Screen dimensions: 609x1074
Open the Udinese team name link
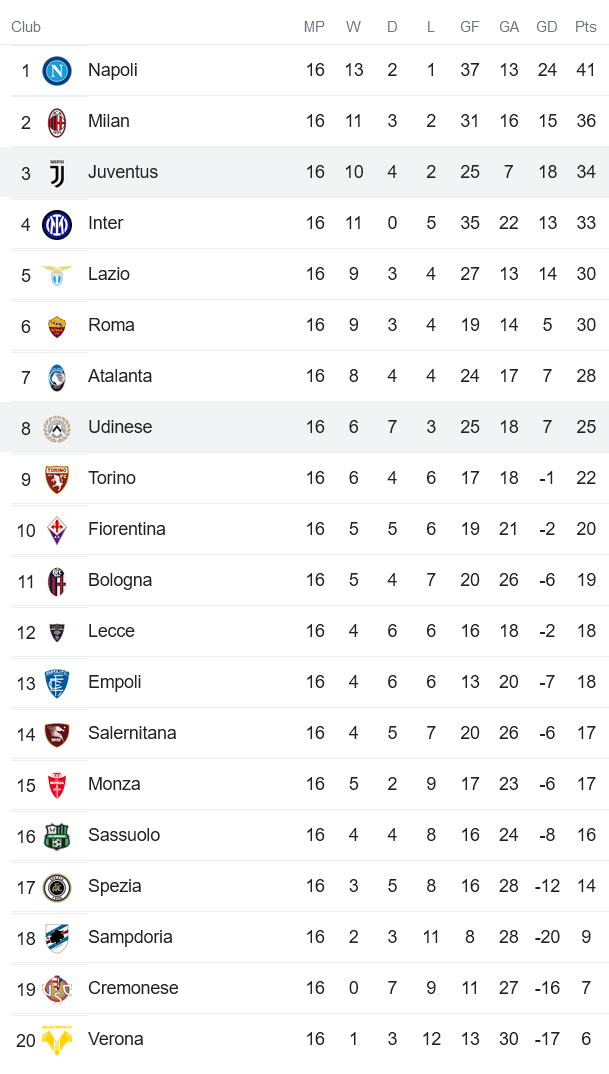tap(120, 427)
